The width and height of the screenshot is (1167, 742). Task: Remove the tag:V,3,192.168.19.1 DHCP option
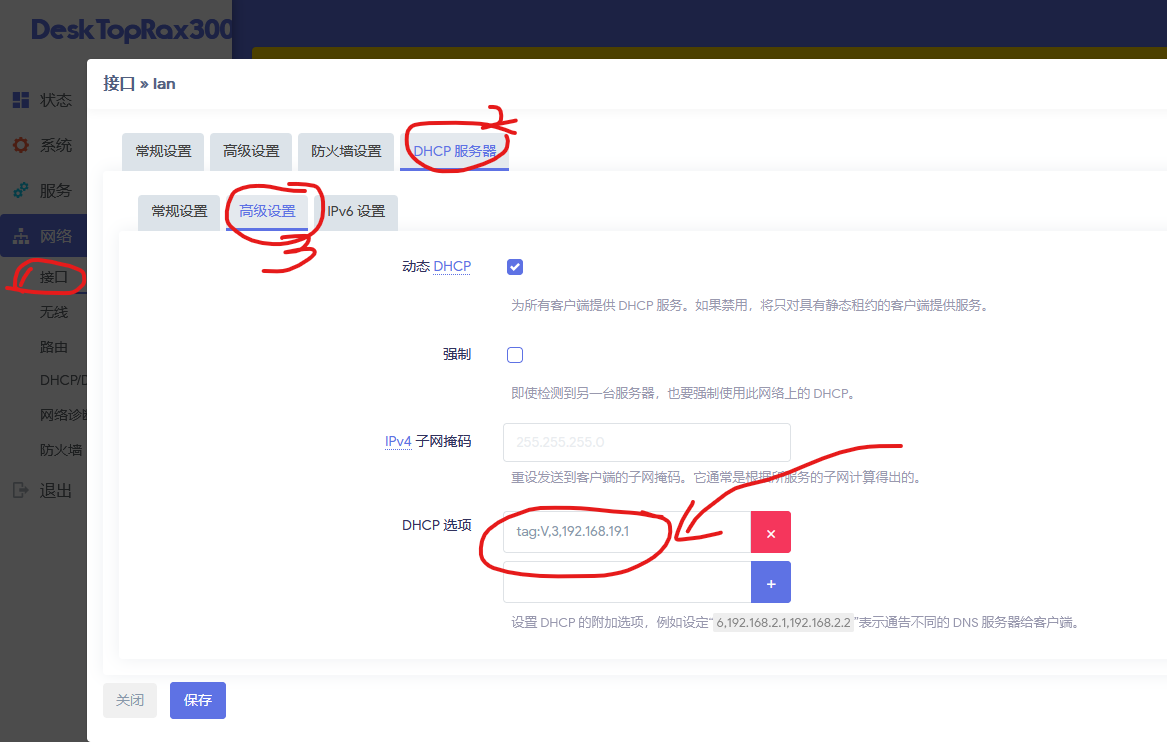coord(770,533)
